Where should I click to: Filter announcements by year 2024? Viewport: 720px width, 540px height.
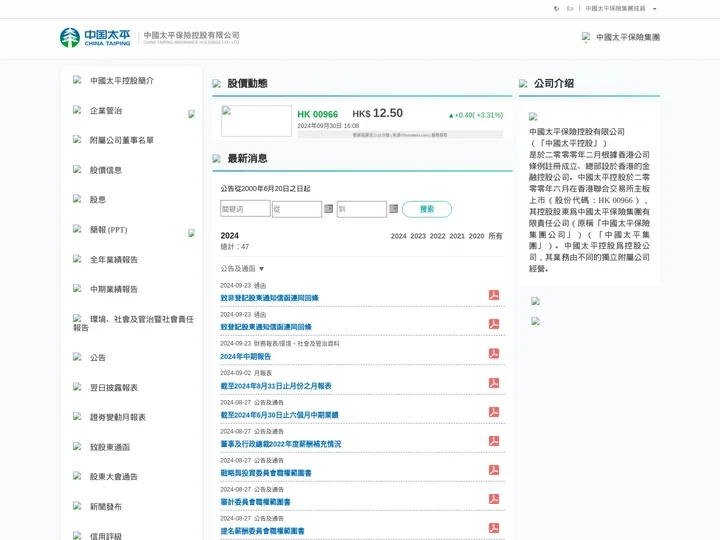399,236
